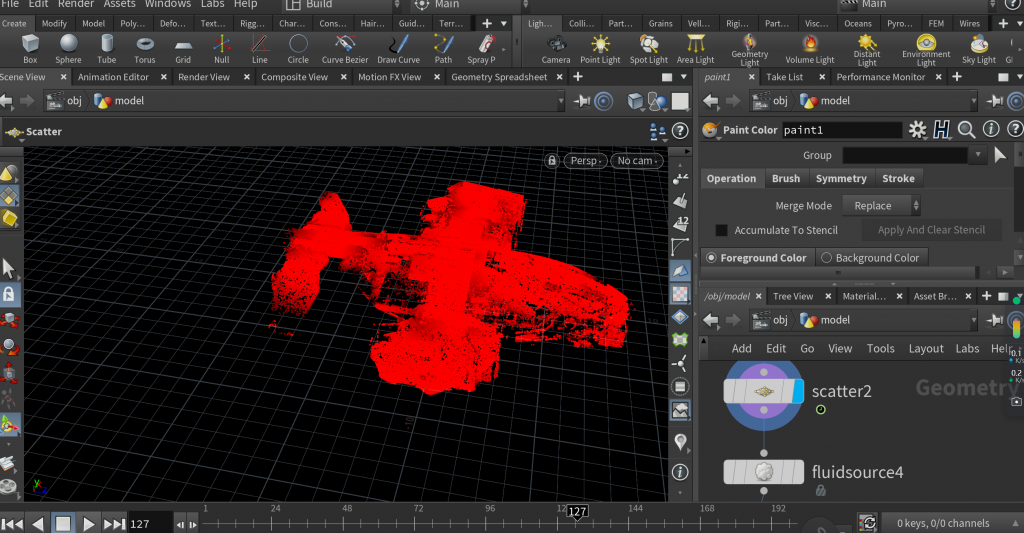Select the fluidsource4 node
This screenshot has height=533, width=1024.
pyautogui.click(x=763, y=472)
